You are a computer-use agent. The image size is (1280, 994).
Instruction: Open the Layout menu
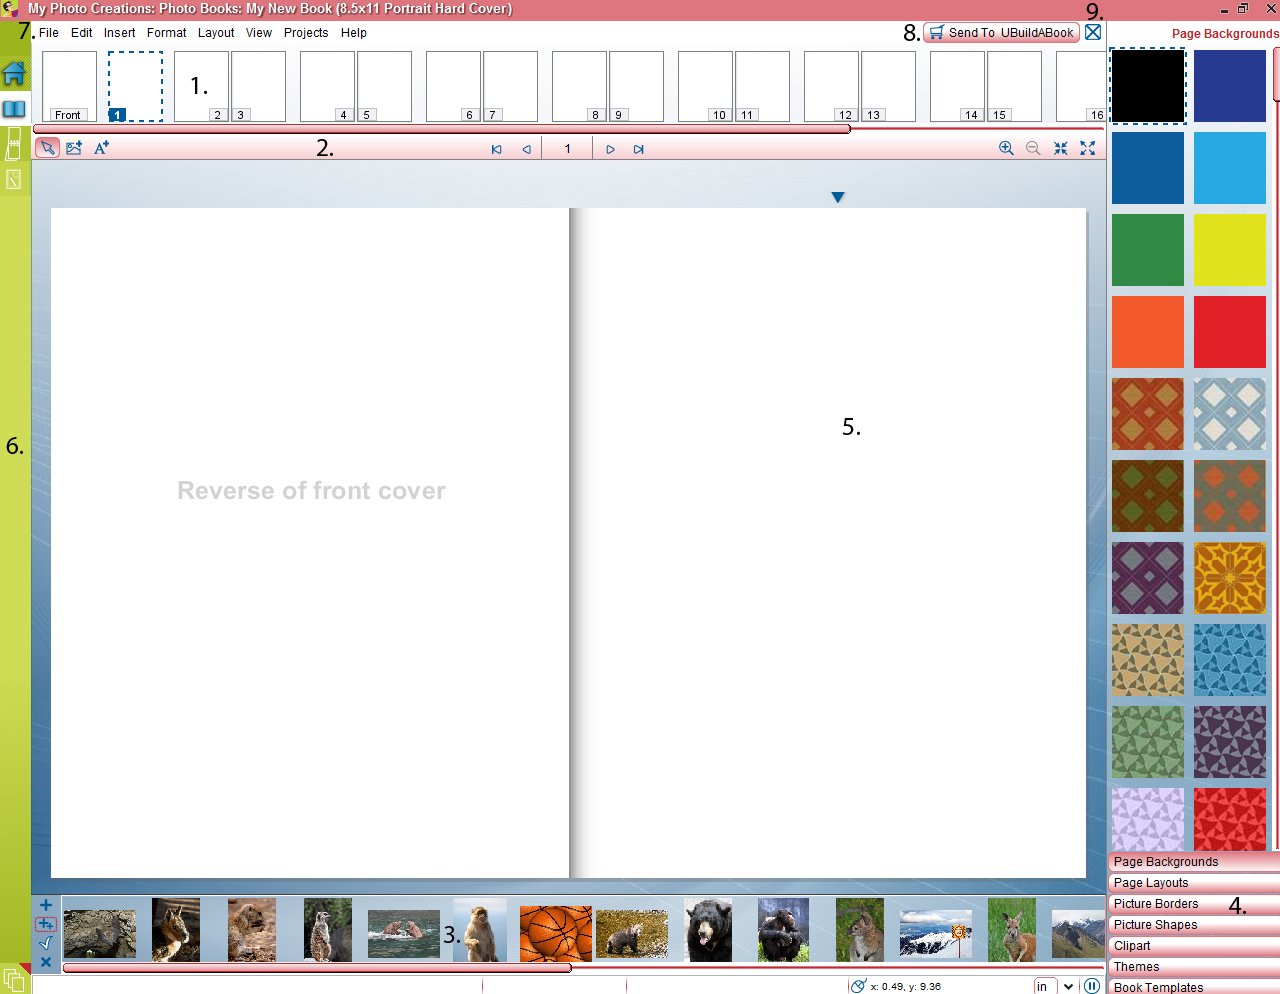(x=216, y=33)
